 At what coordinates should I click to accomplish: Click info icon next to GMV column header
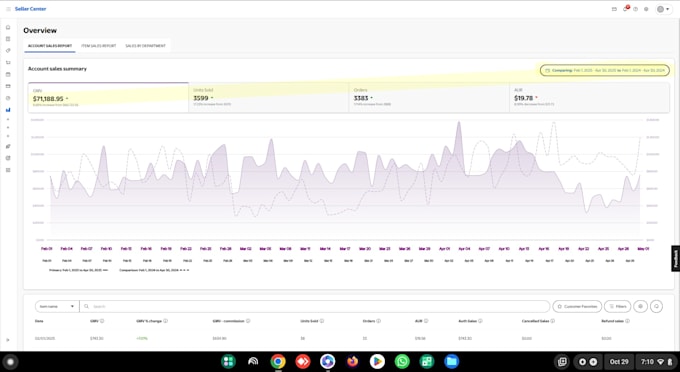pyautogui.click(x=102, y=321)
